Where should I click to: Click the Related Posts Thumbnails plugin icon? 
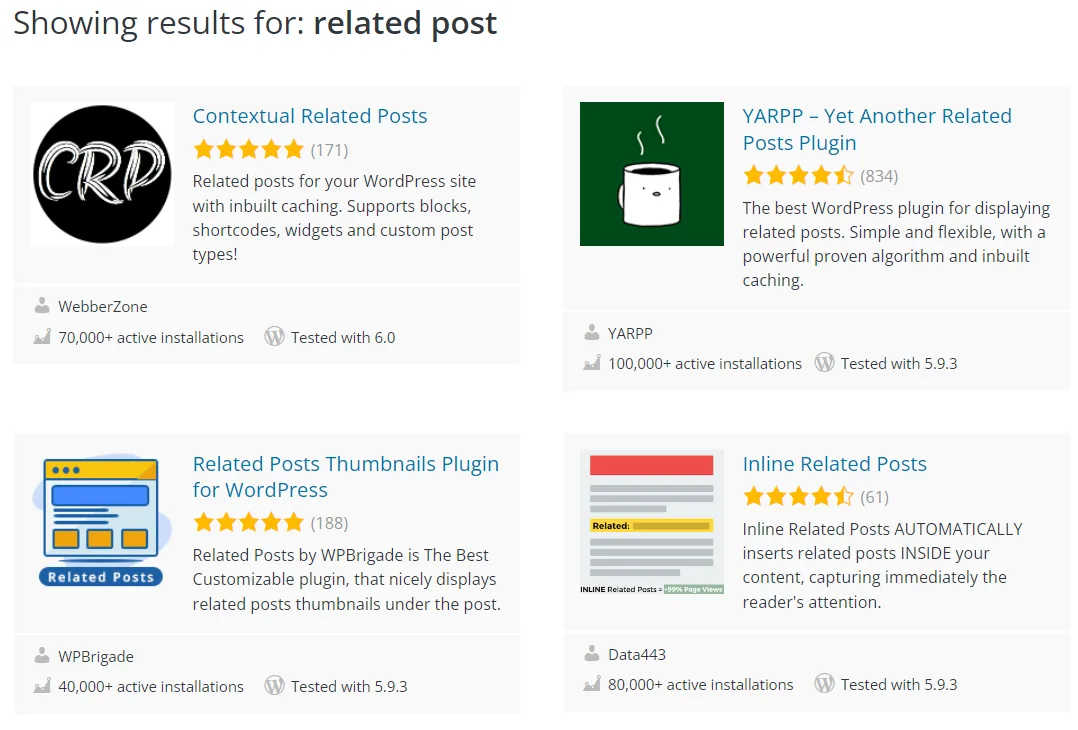(x=102, y=522)
